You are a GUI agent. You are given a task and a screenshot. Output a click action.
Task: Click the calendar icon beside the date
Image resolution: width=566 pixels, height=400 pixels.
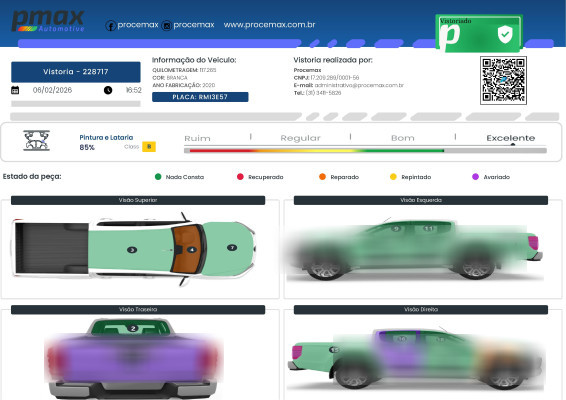(15, 90)
